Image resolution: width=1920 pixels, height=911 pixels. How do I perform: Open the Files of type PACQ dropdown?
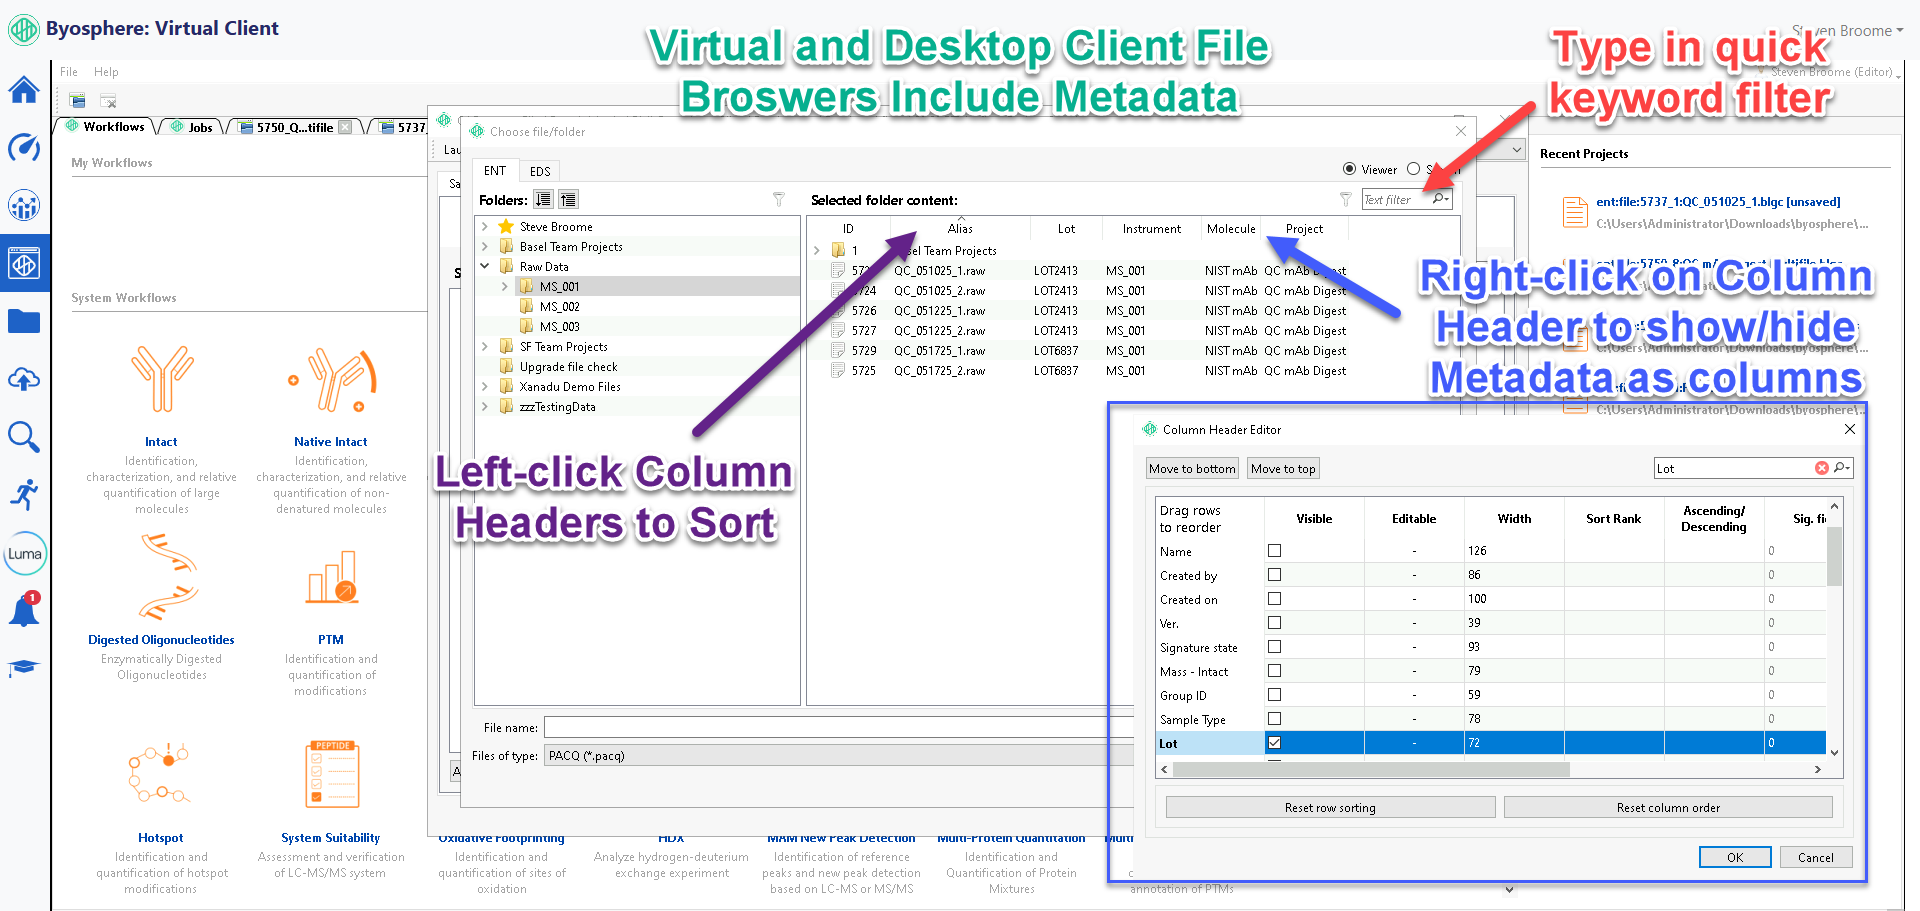(x=838, y=755)
